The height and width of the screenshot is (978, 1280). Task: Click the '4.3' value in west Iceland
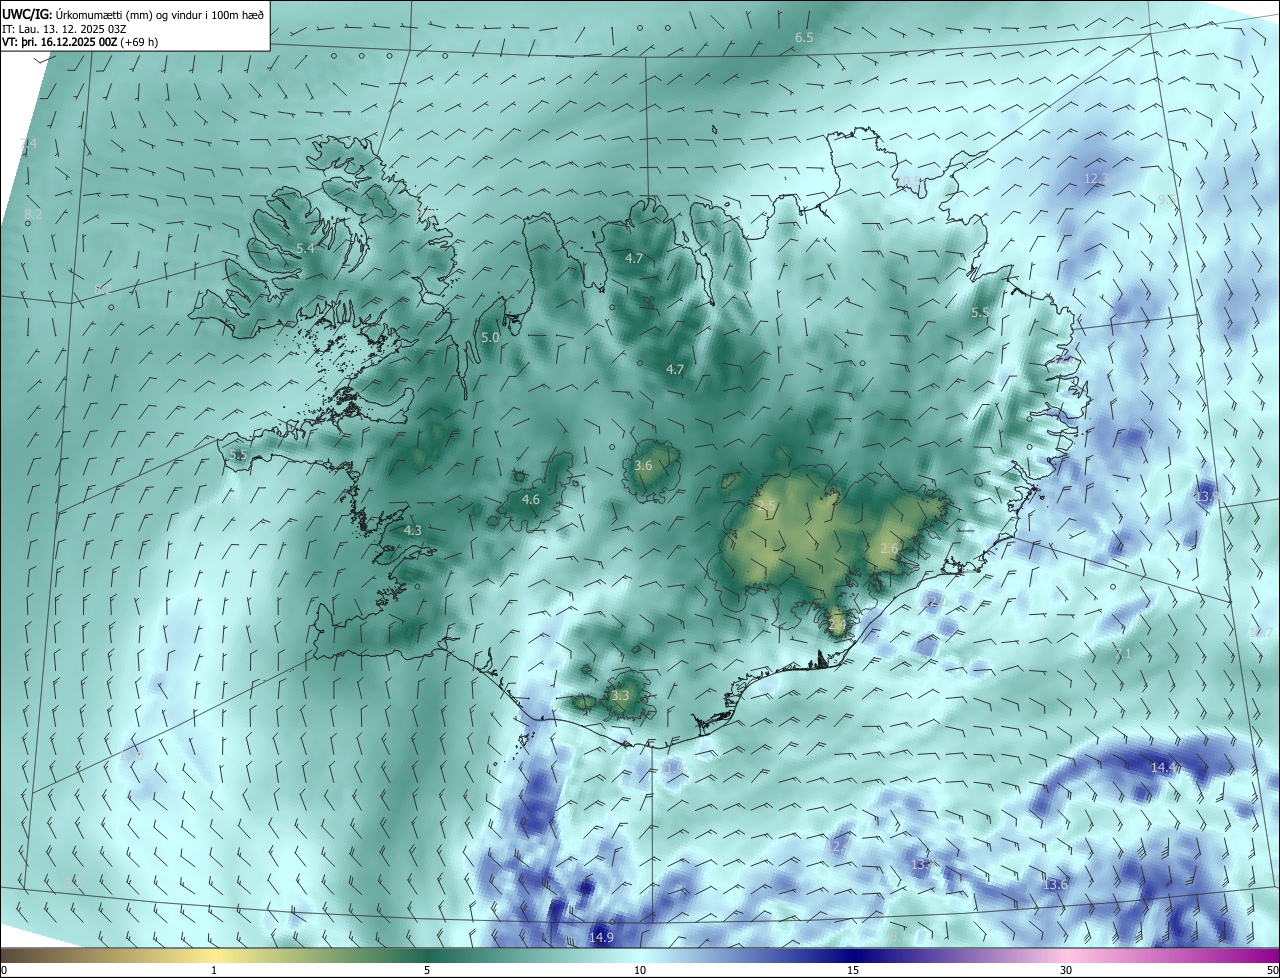(x=413, y=530)
